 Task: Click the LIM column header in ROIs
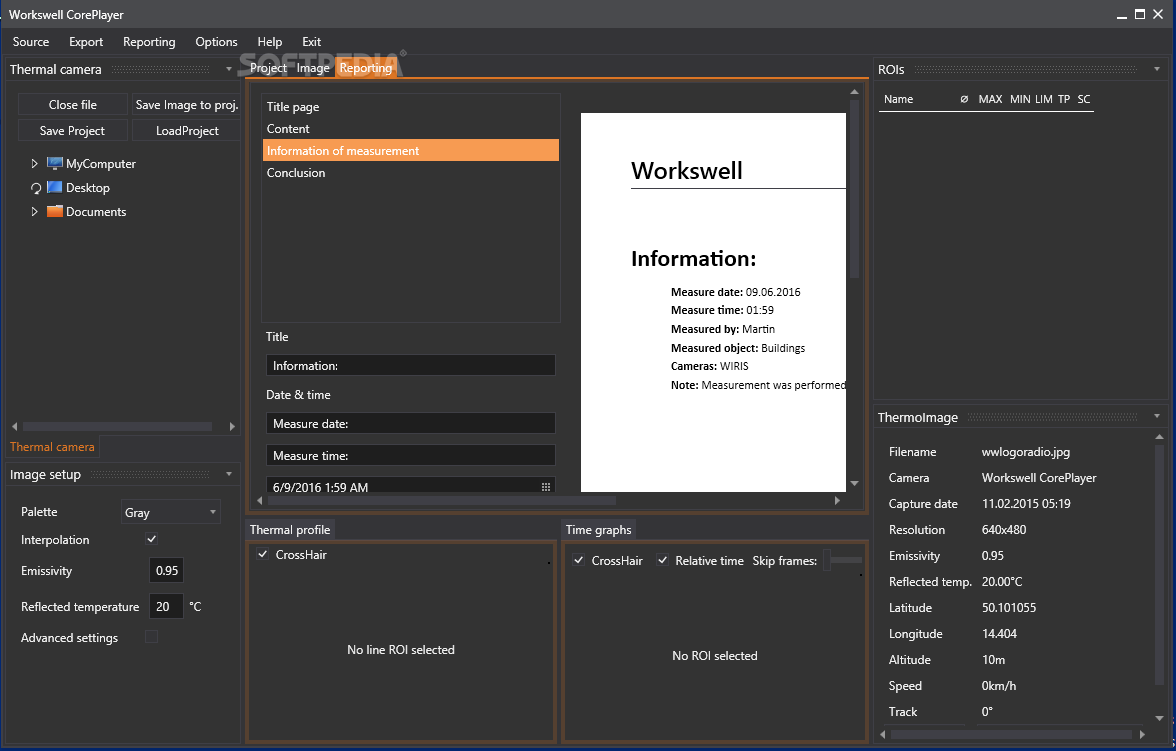(x=1043, y=99)
